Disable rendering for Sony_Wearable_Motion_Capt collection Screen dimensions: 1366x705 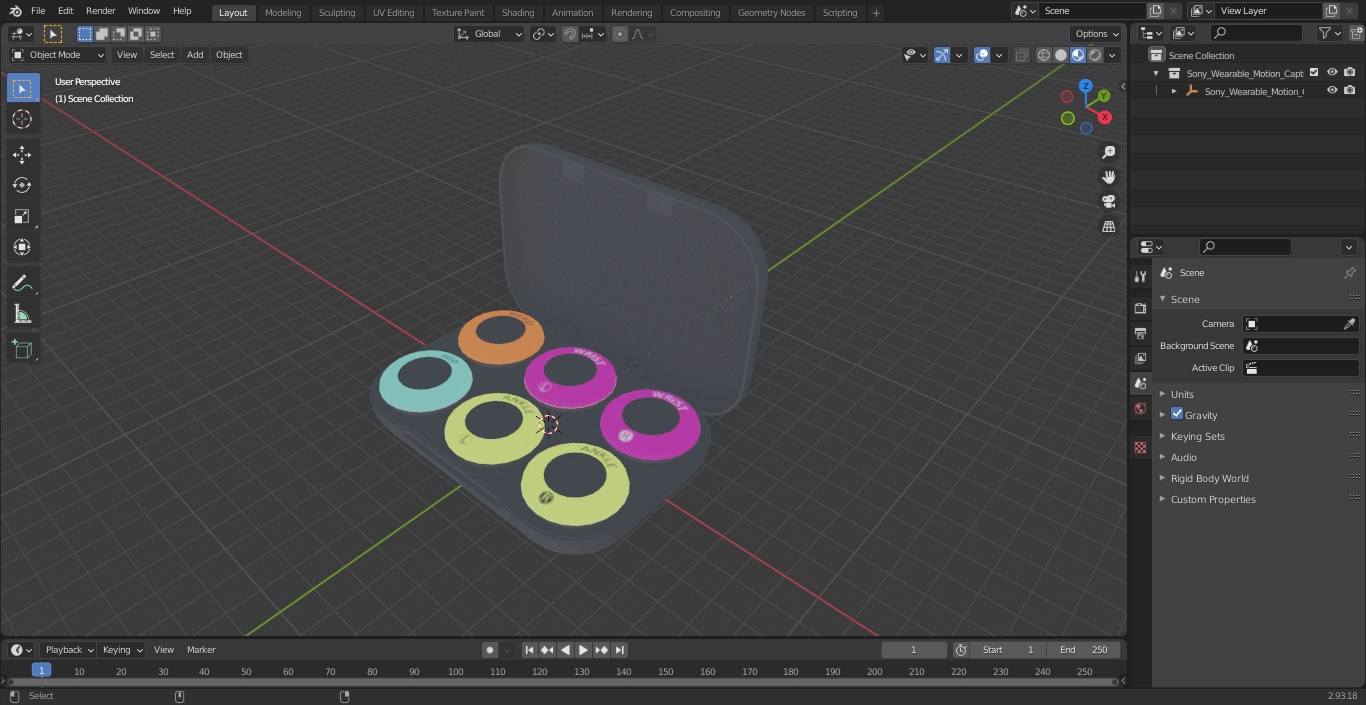point(1350,73)
